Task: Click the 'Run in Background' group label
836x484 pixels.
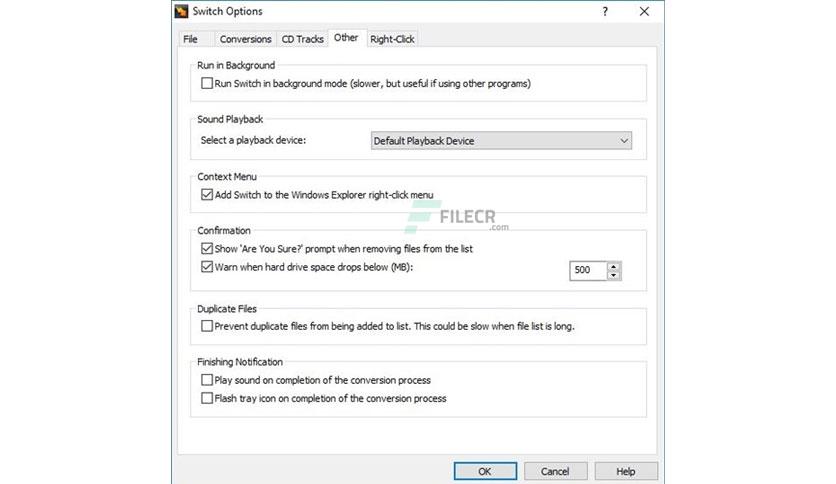Action: [x=236, y=65]
